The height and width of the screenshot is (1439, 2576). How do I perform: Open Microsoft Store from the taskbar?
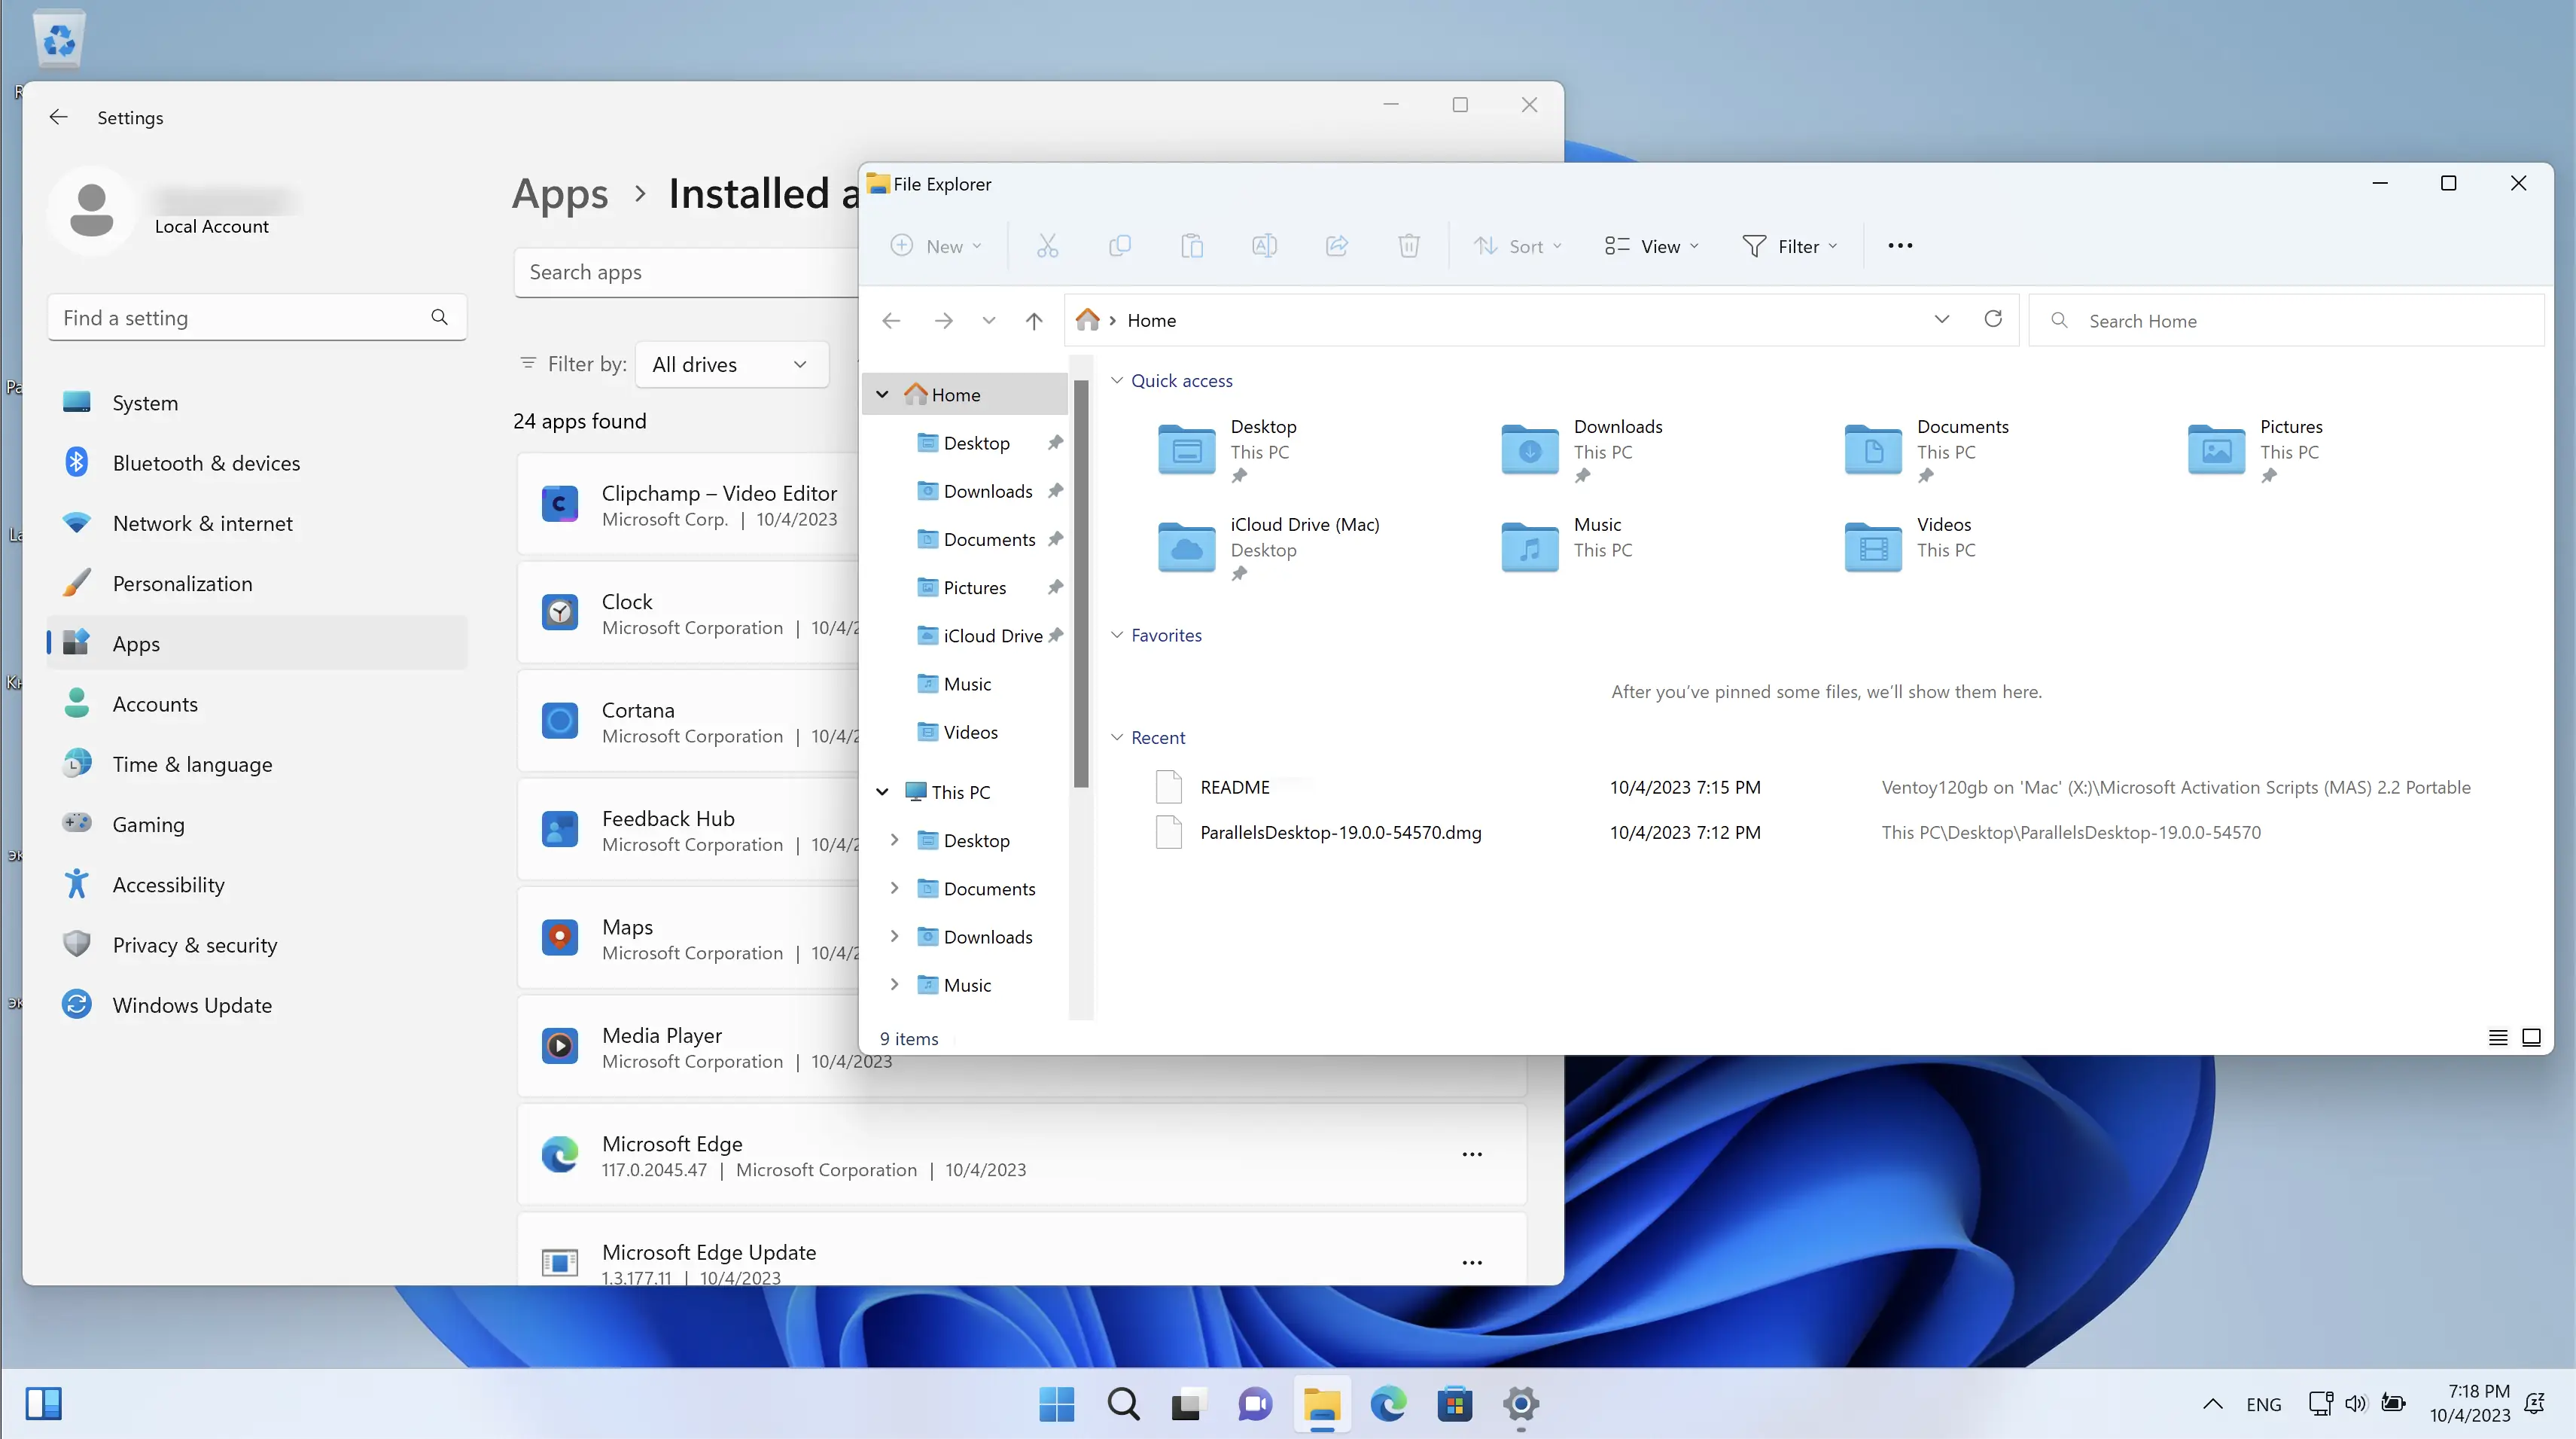[1455, 1404]
